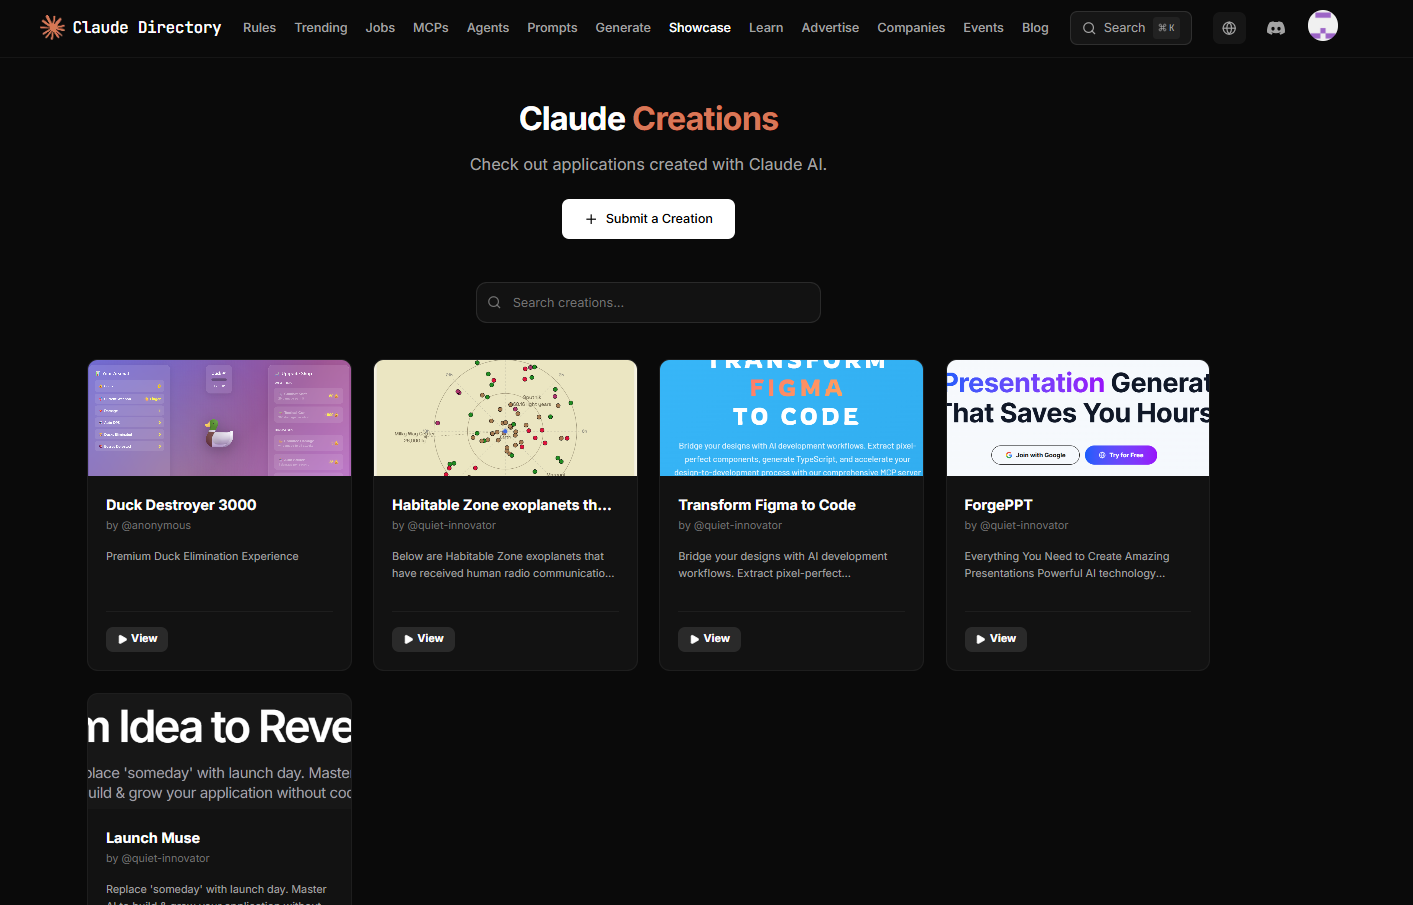Click the author under ForgePPT
The image size is (1413, 905).
point(1016,525)
